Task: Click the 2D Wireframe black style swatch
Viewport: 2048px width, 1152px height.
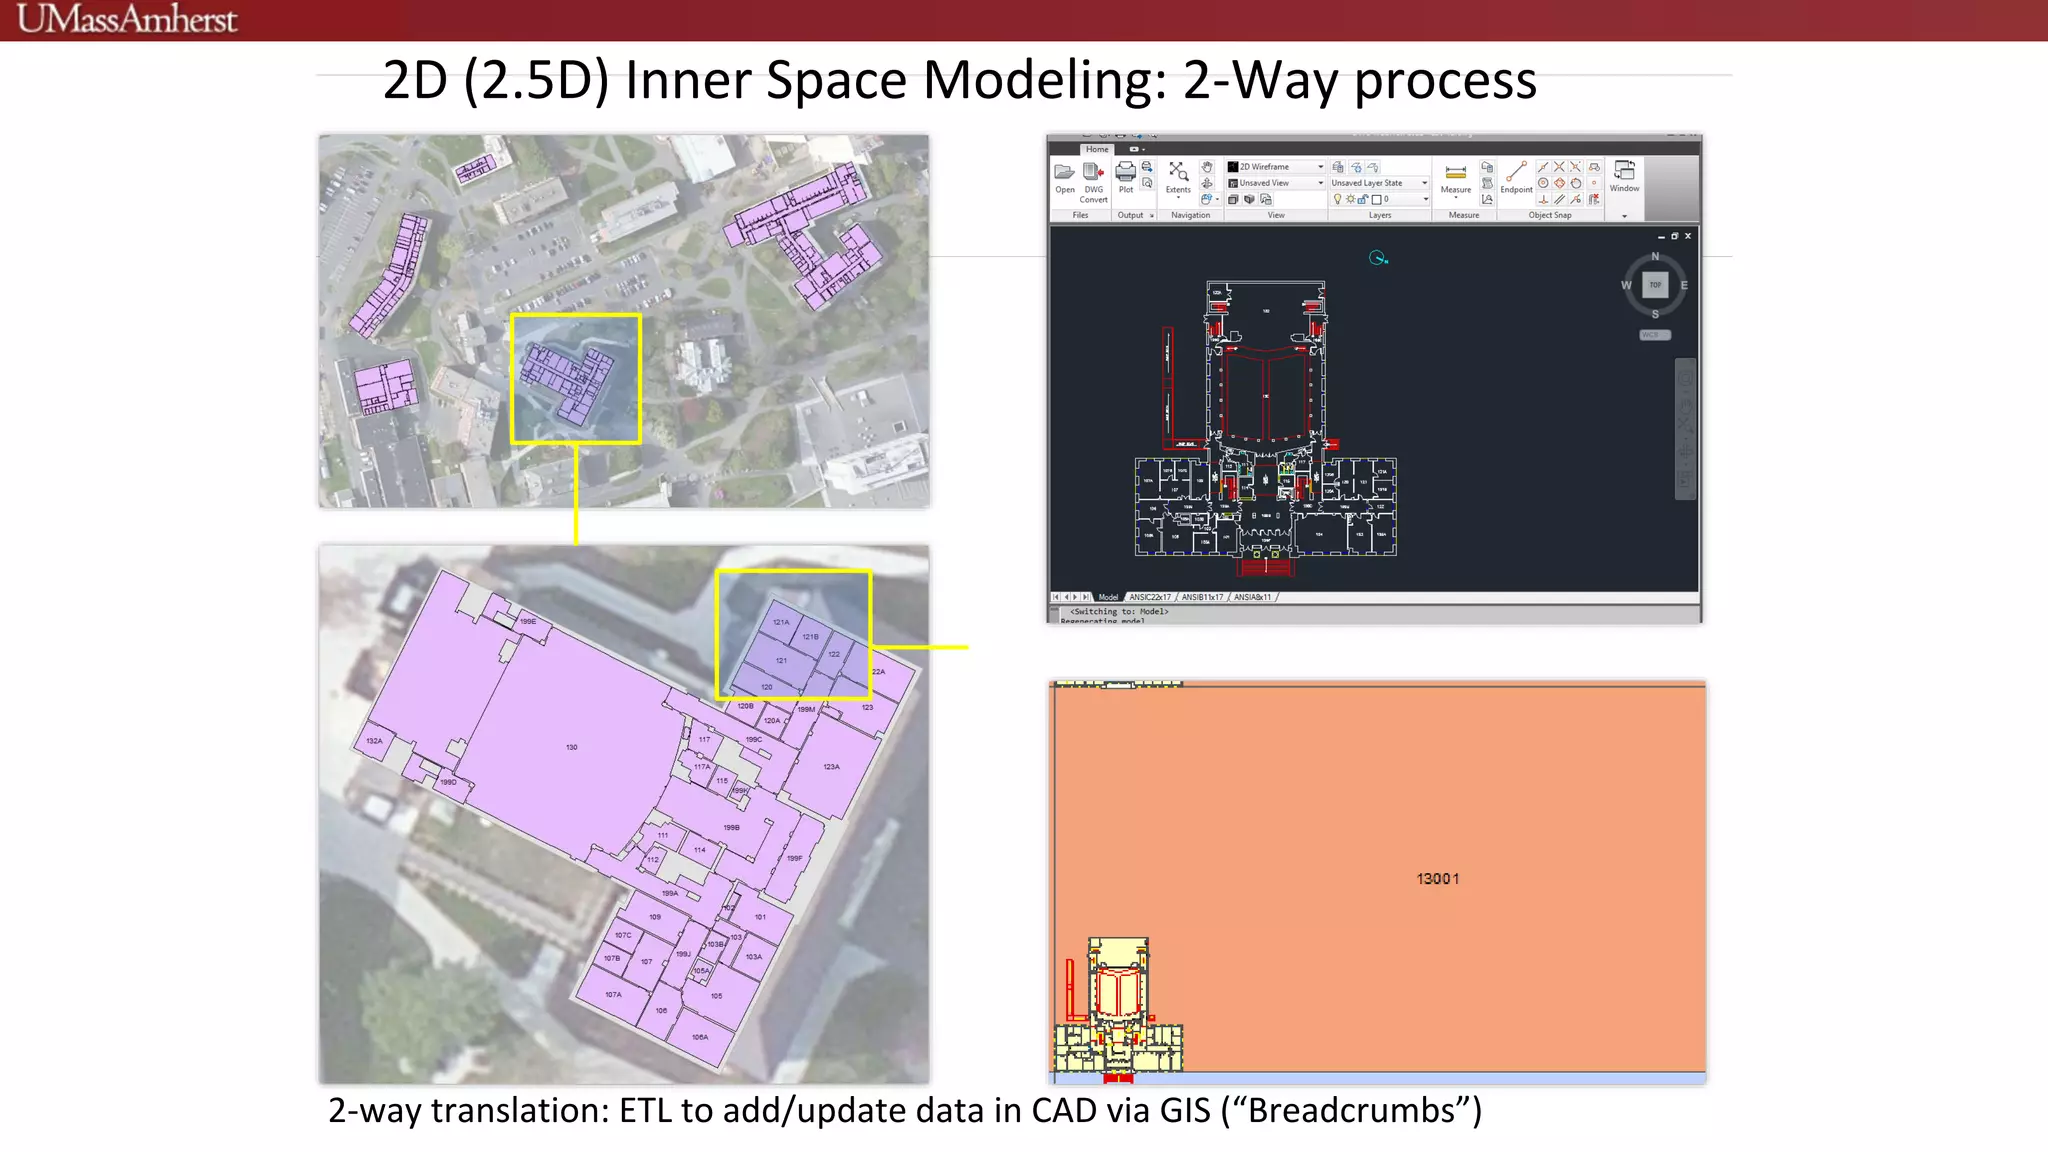Action: (1233, 167)
